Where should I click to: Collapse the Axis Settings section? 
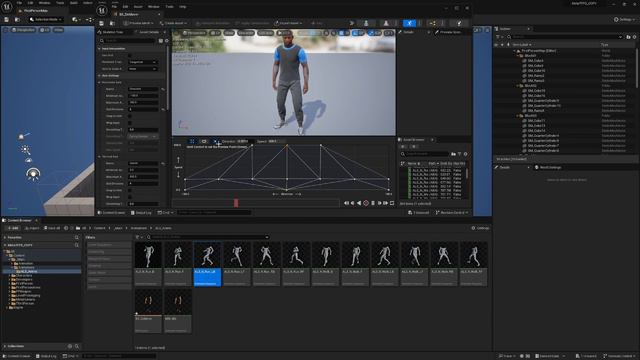pos(99,76)
